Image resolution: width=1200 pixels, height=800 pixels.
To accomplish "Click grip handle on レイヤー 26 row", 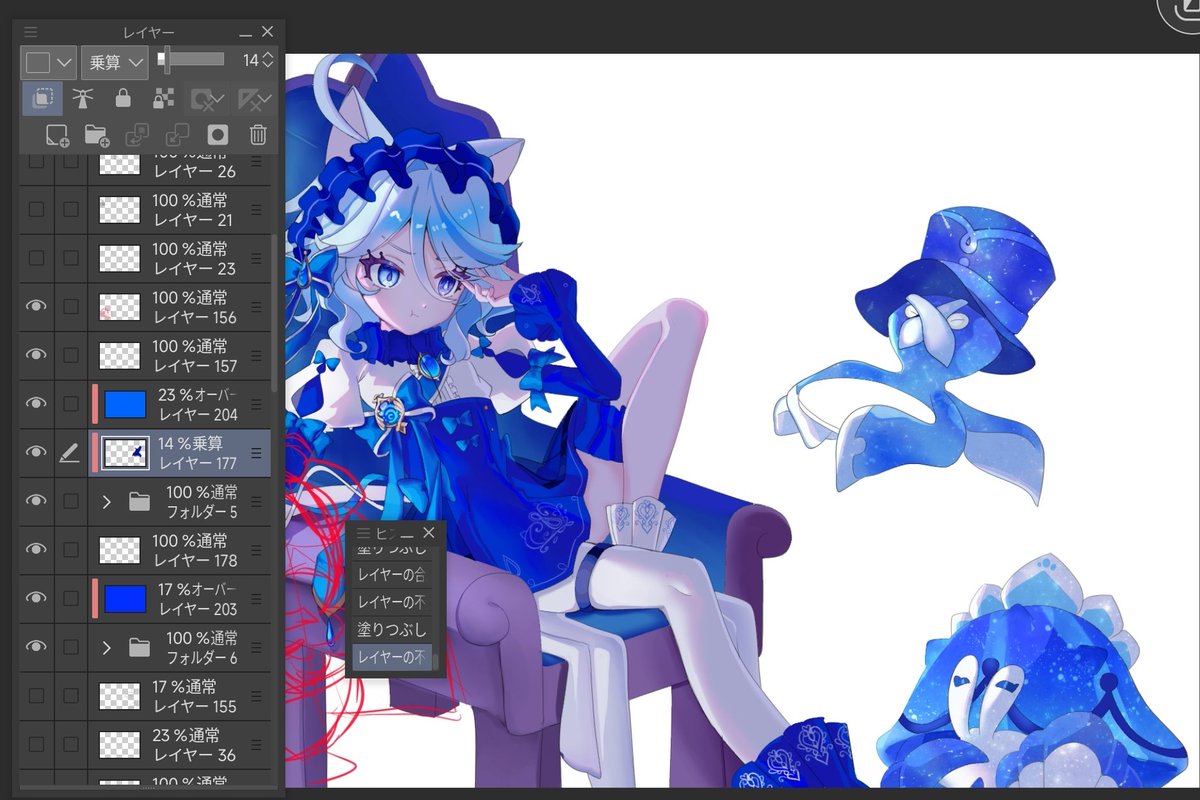I will (256, 162).
